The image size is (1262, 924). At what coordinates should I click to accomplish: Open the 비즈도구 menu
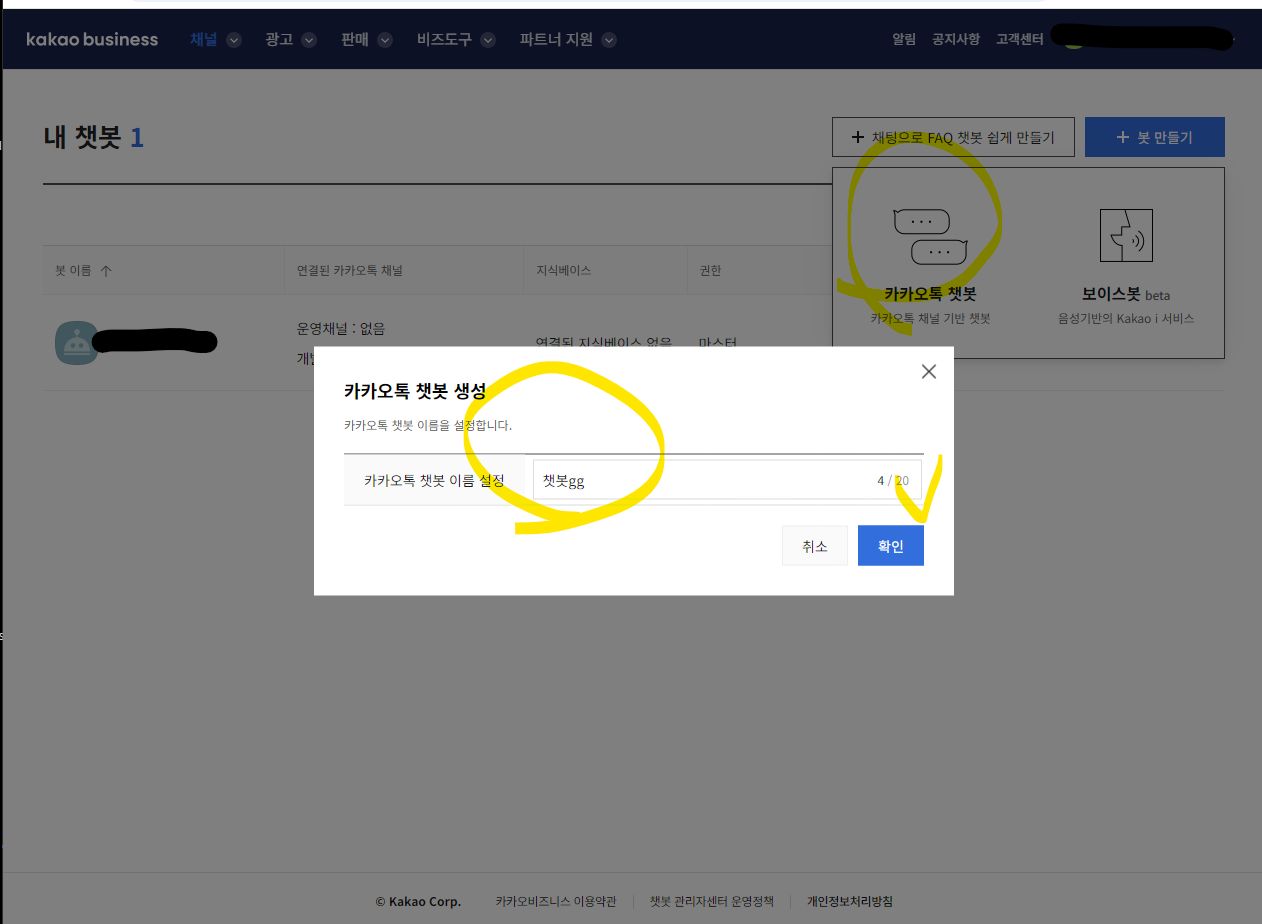coord(444,40)
